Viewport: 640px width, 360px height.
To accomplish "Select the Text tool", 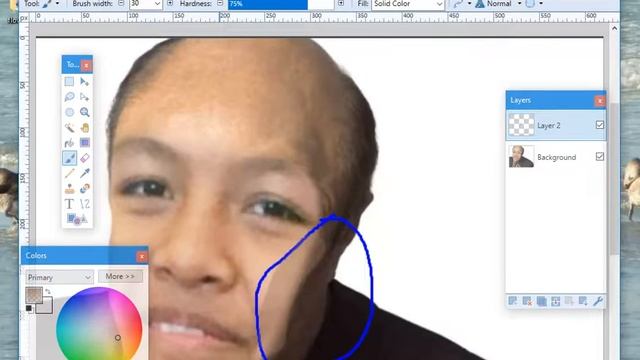I will pyautogui.click(x=69, y=204).
